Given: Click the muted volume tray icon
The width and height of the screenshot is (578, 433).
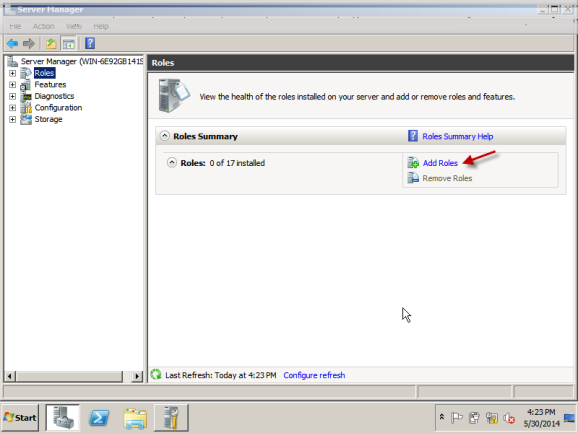Looking at the screenshot, I should [509, 418].
